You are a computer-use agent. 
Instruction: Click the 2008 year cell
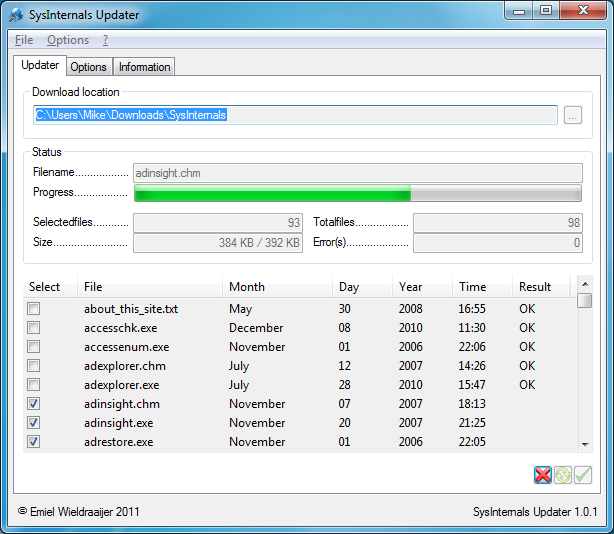[410, 309]
